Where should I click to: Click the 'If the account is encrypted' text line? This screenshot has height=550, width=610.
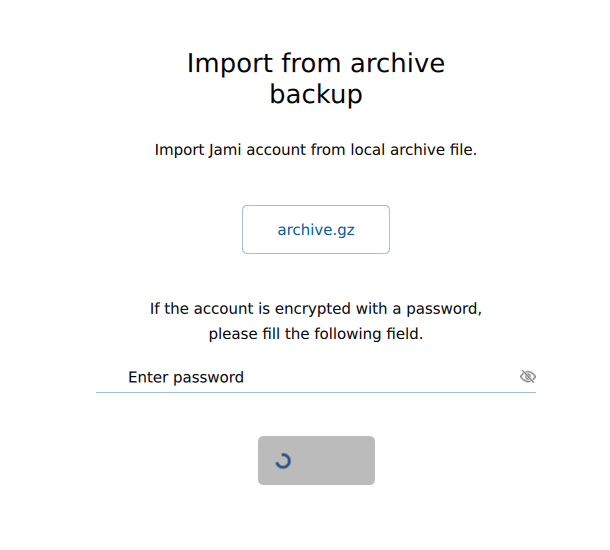coord(316,309)
